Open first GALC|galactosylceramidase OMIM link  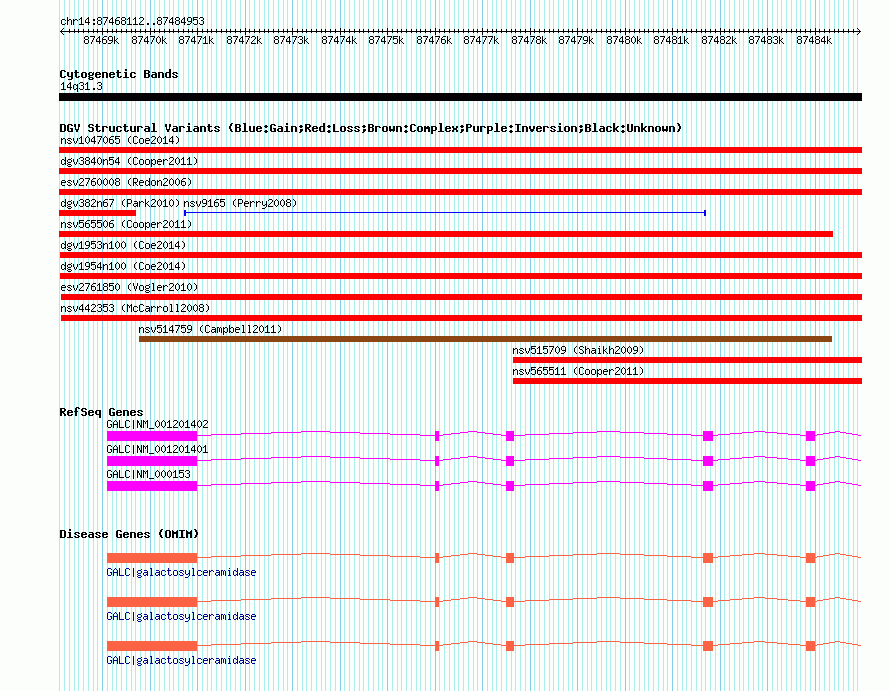(181, 572)
